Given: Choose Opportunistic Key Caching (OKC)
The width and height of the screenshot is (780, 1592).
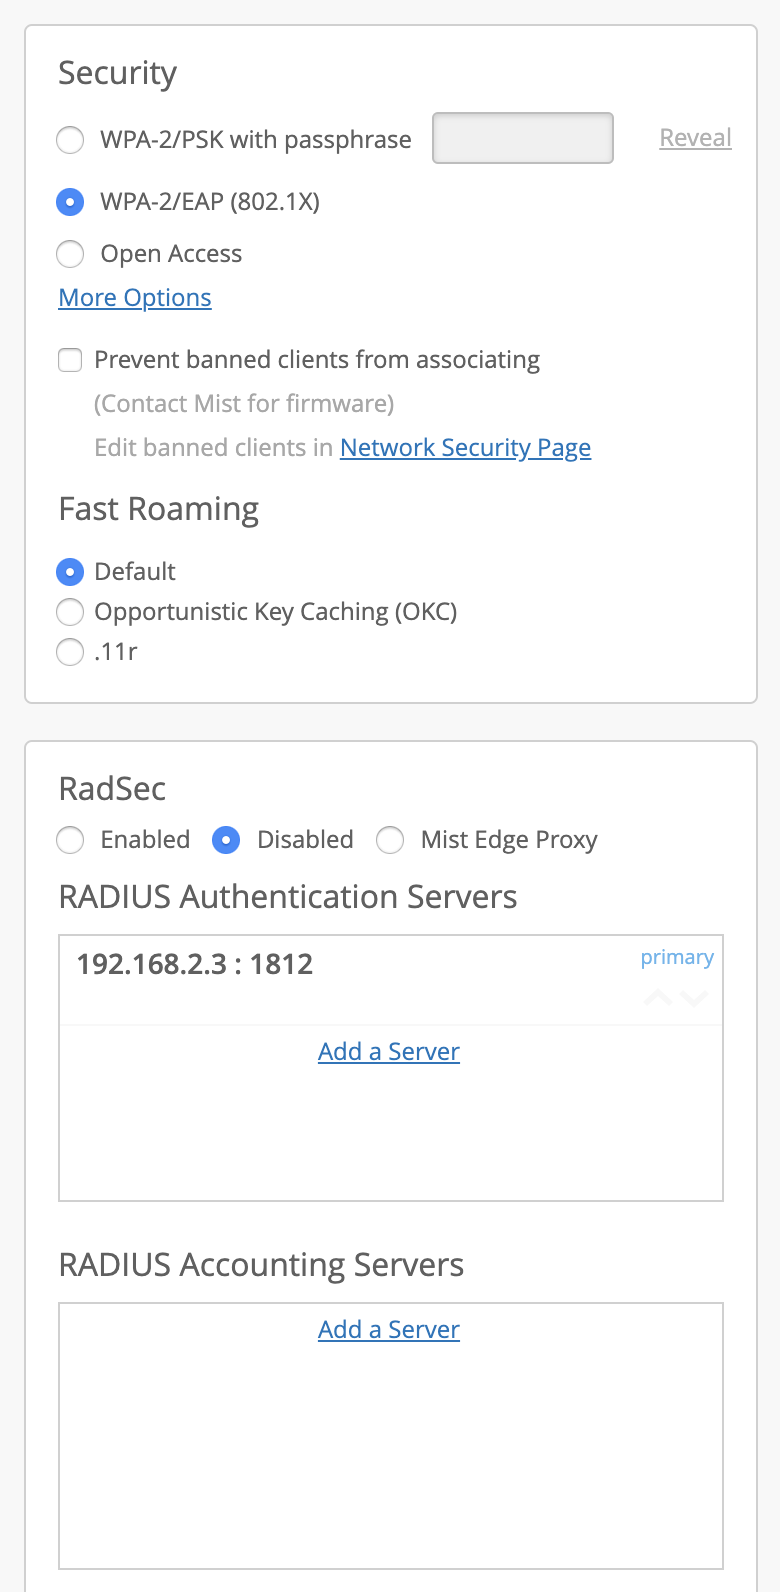Looking at the screenshot, I should click(70, 612).
